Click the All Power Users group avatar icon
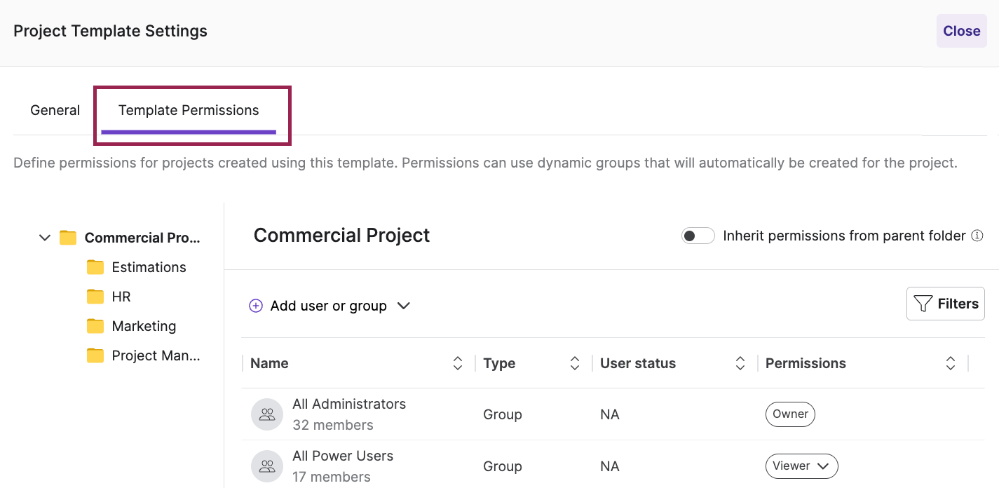The width and height of the screenshot is (999, 488). pos(267,467)
